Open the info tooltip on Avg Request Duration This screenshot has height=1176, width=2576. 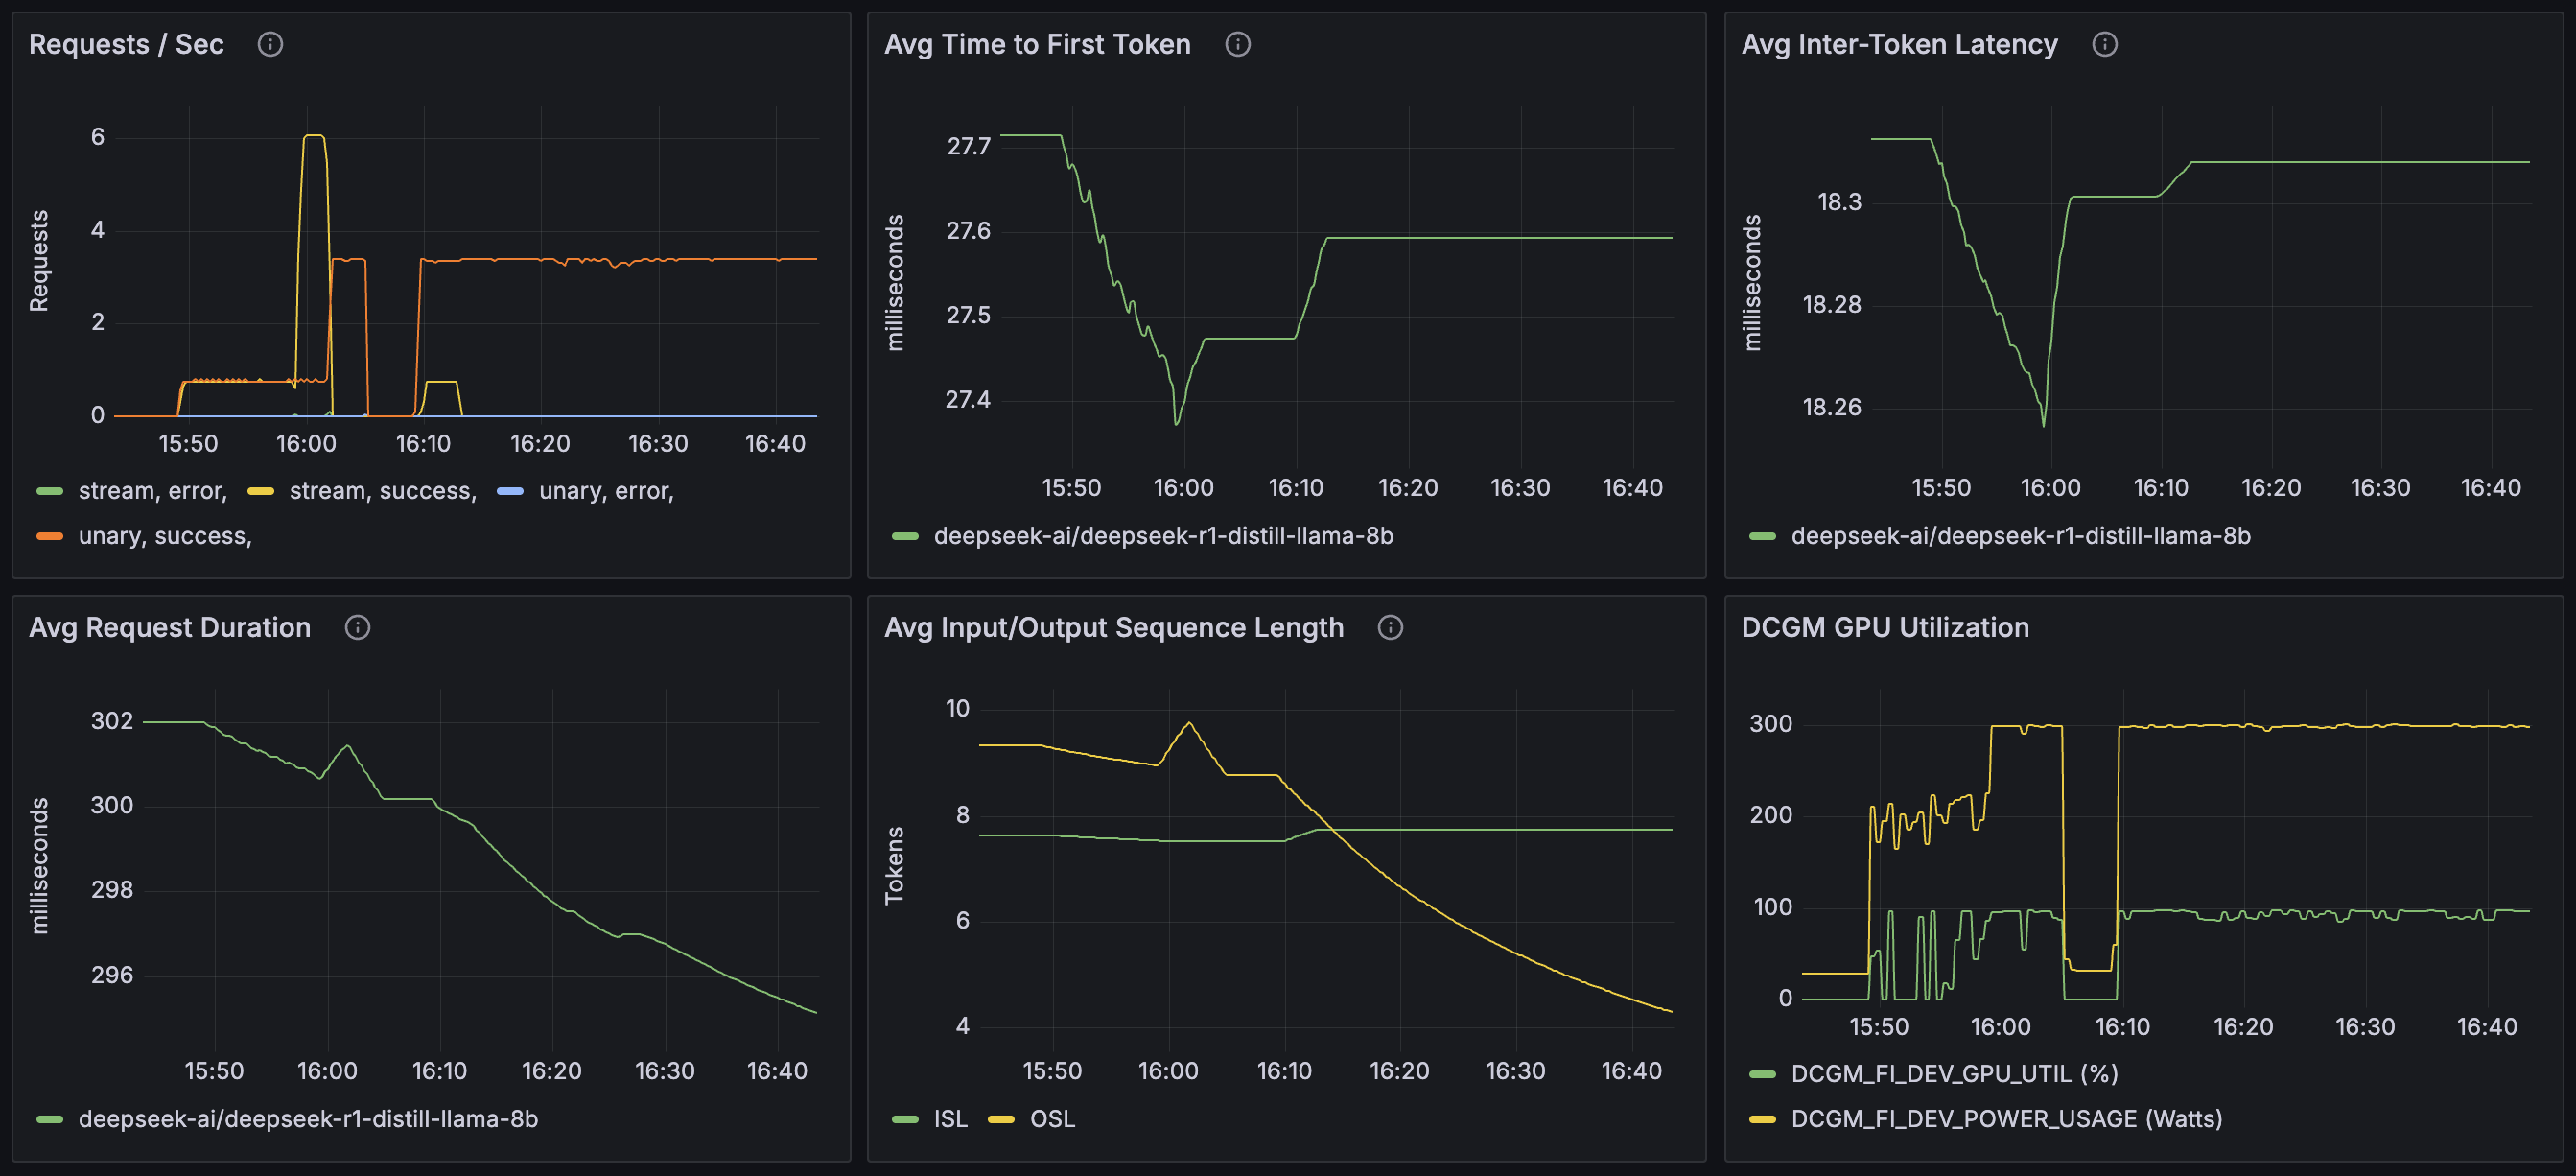[358, 628]
